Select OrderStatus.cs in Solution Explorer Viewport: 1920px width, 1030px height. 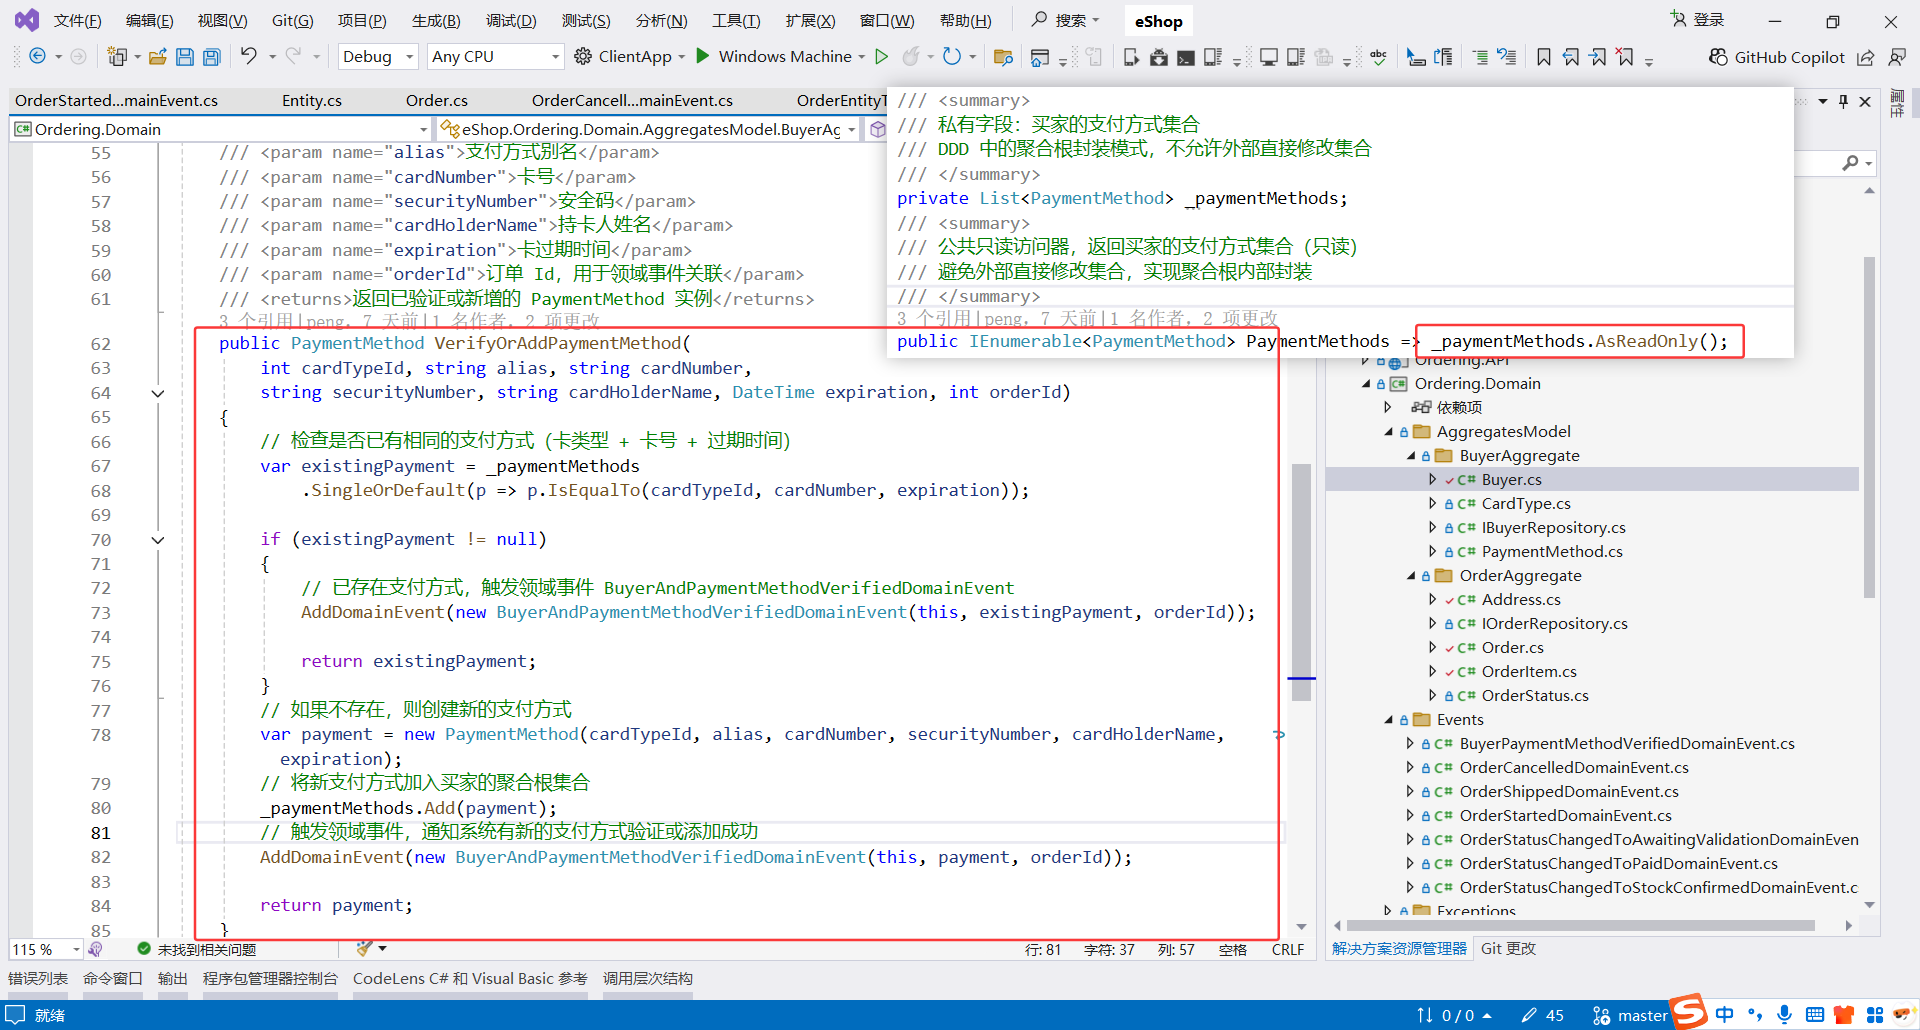[1535, 696]
